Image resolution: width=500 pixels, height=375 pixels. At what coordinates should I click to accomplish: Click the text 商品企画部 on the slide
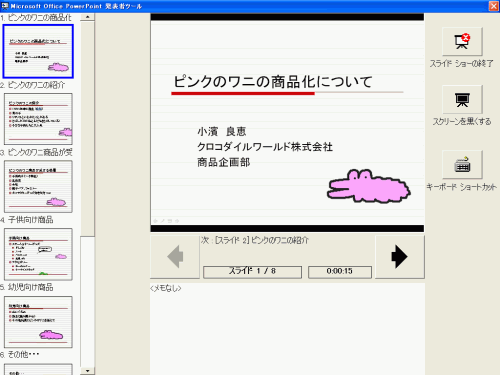(x=224, y=162)
